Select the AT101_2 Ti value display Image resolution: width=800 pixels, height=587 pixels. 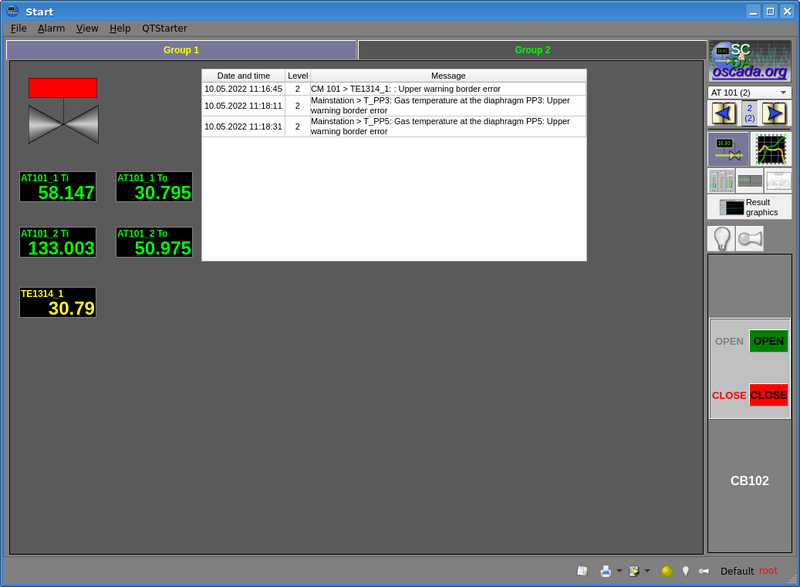[58, 242]
